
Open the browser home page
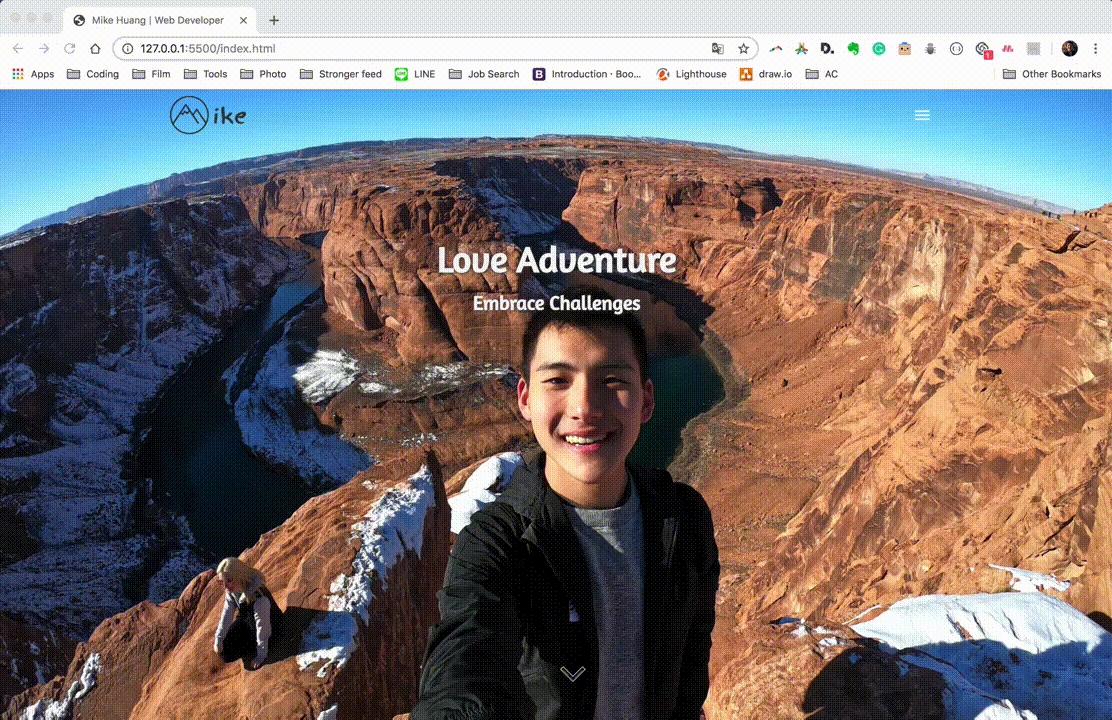95,48
